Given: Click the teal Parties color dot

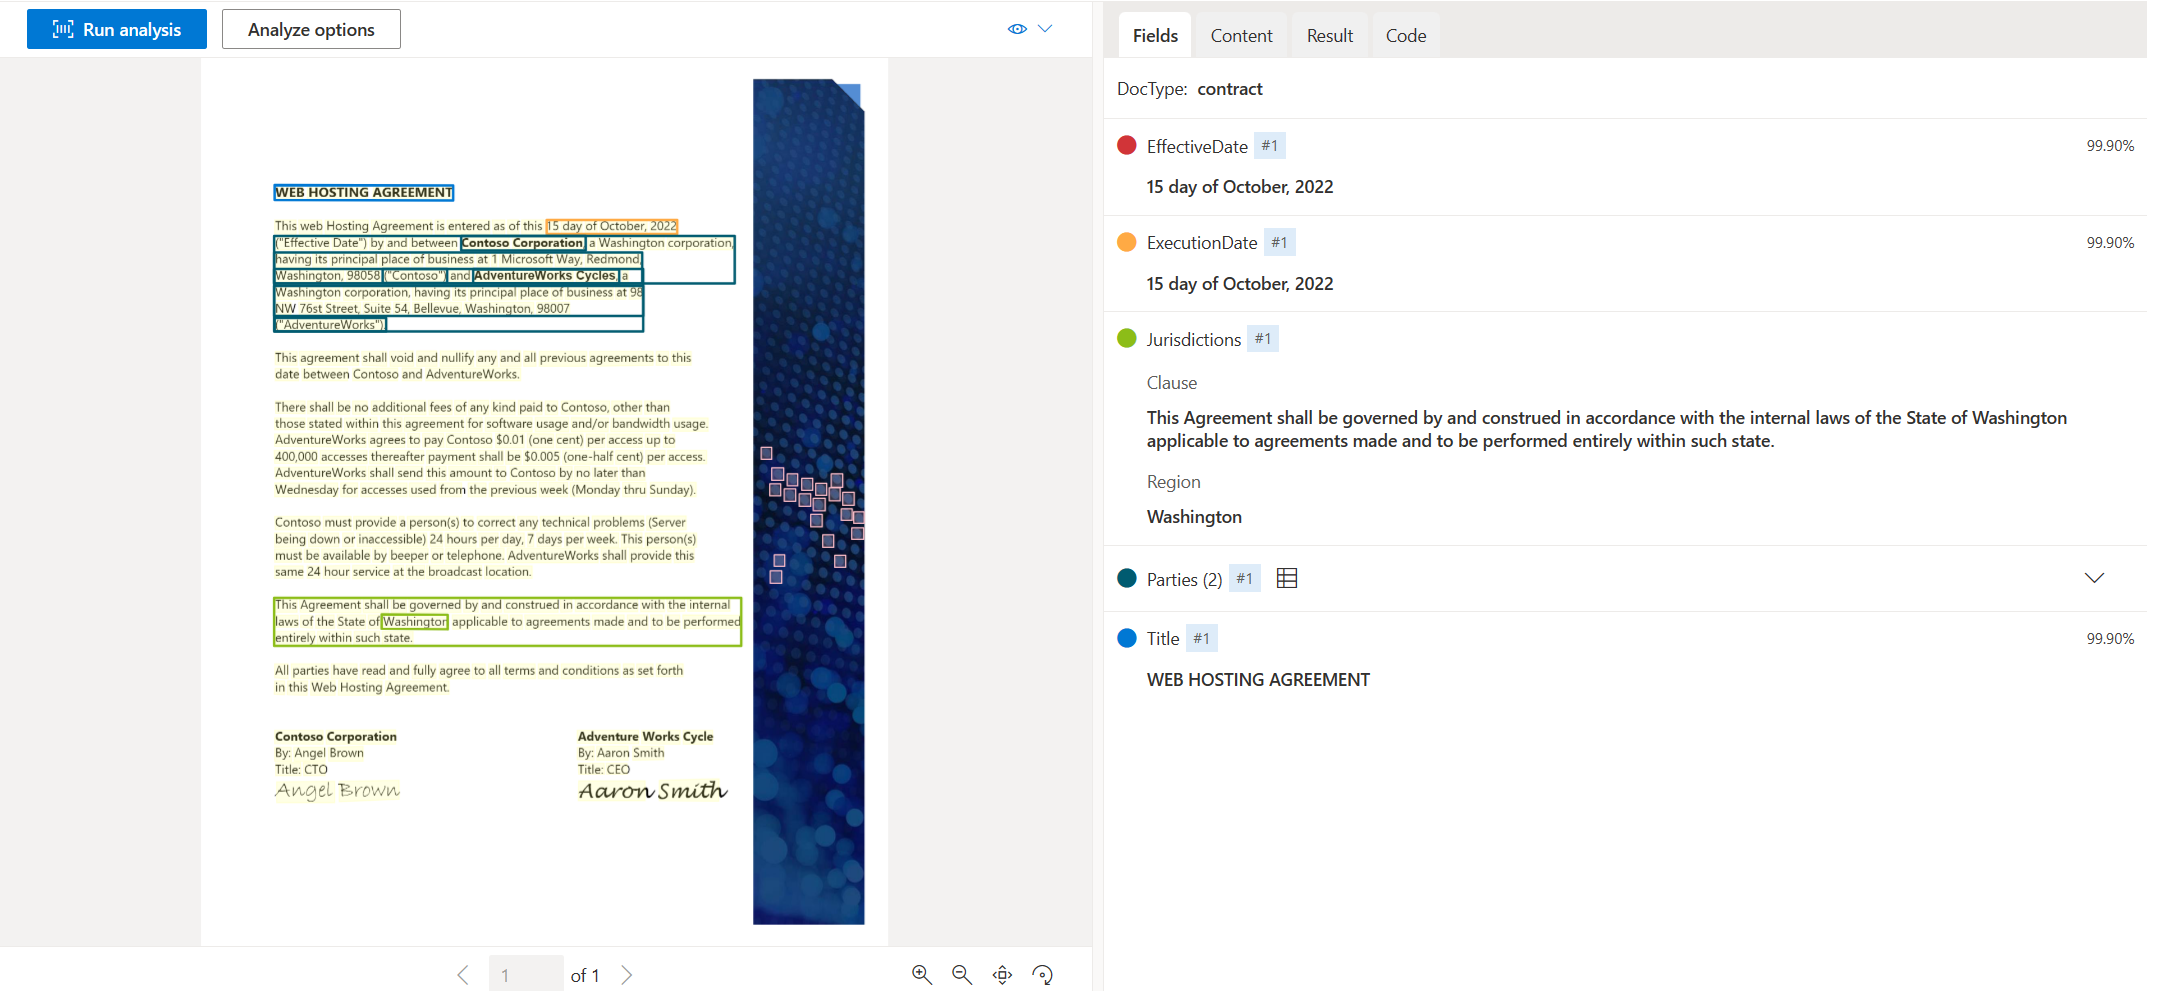Looking at the screenshot, I should [x=1127, y=578].
